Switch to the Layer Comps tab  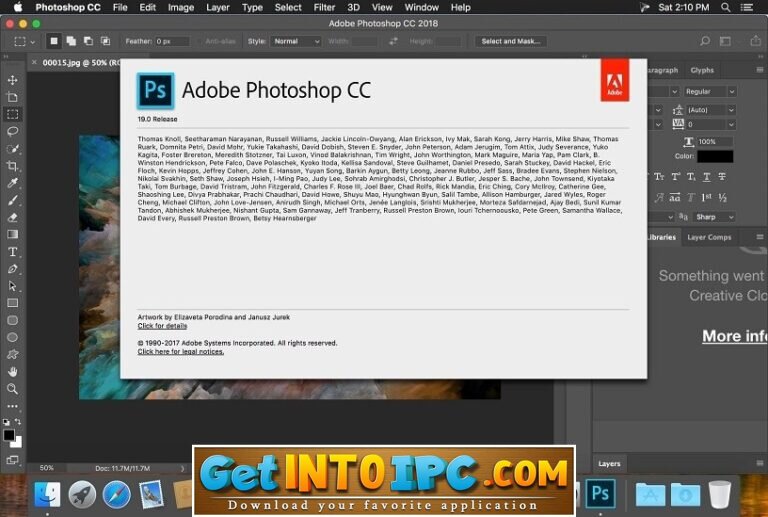pos(709,237)
